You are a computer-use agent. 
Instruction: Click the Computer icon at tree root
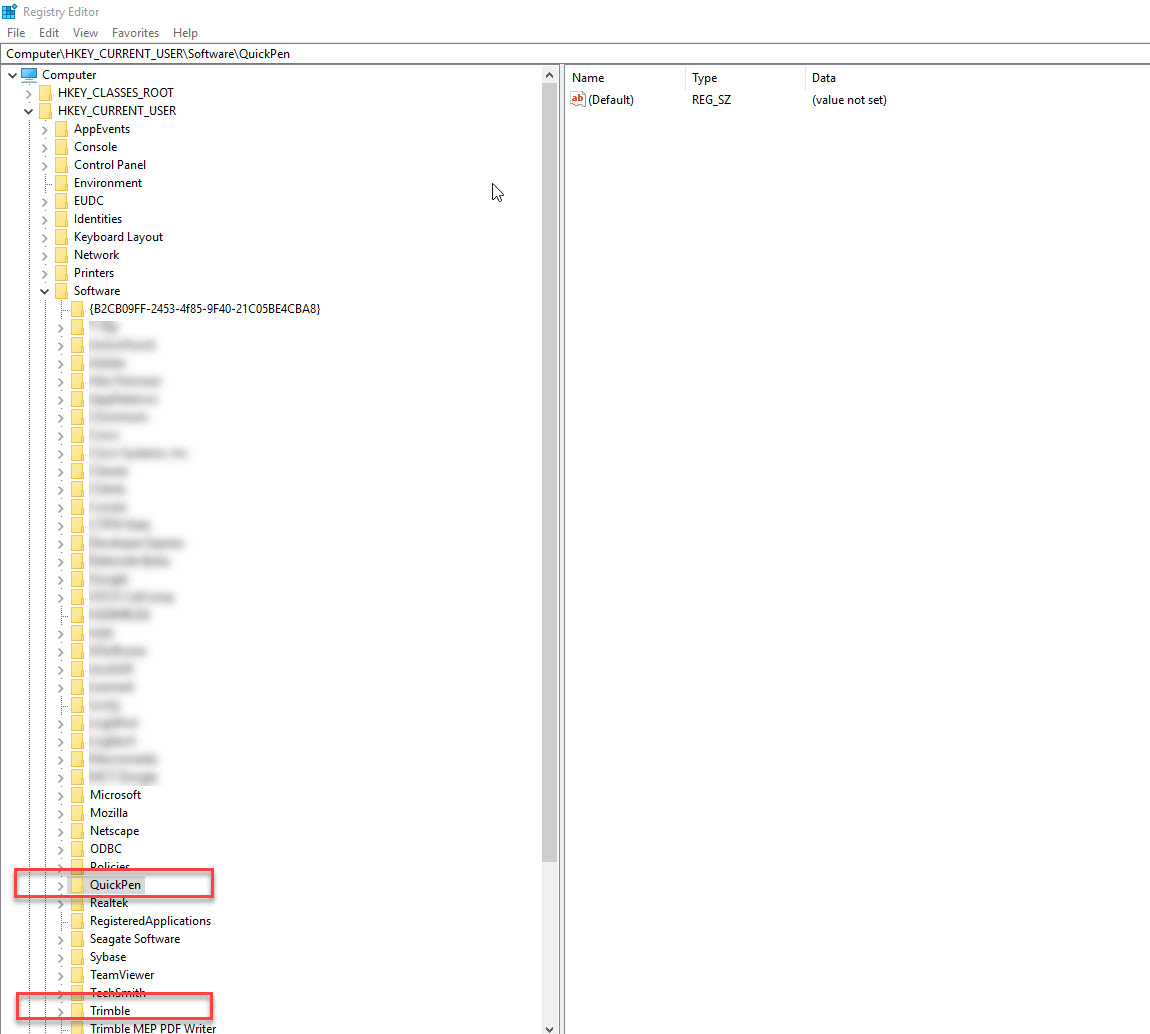point(29,75)
